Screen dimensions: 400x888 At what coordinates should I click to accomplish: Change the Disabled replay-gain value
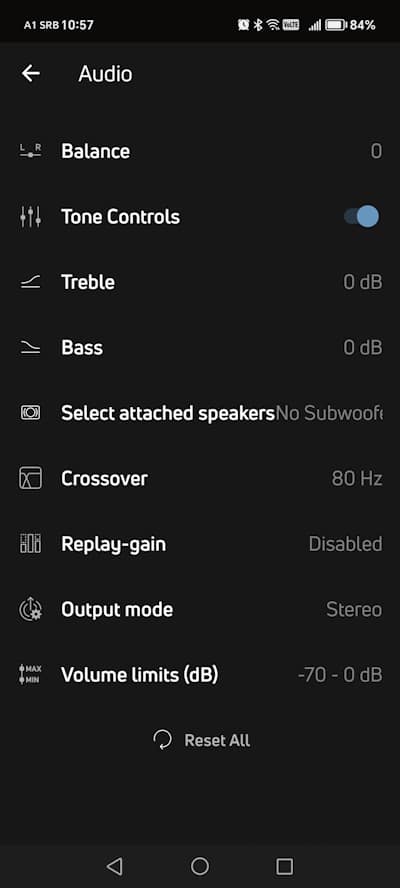(x=345, y=544)
